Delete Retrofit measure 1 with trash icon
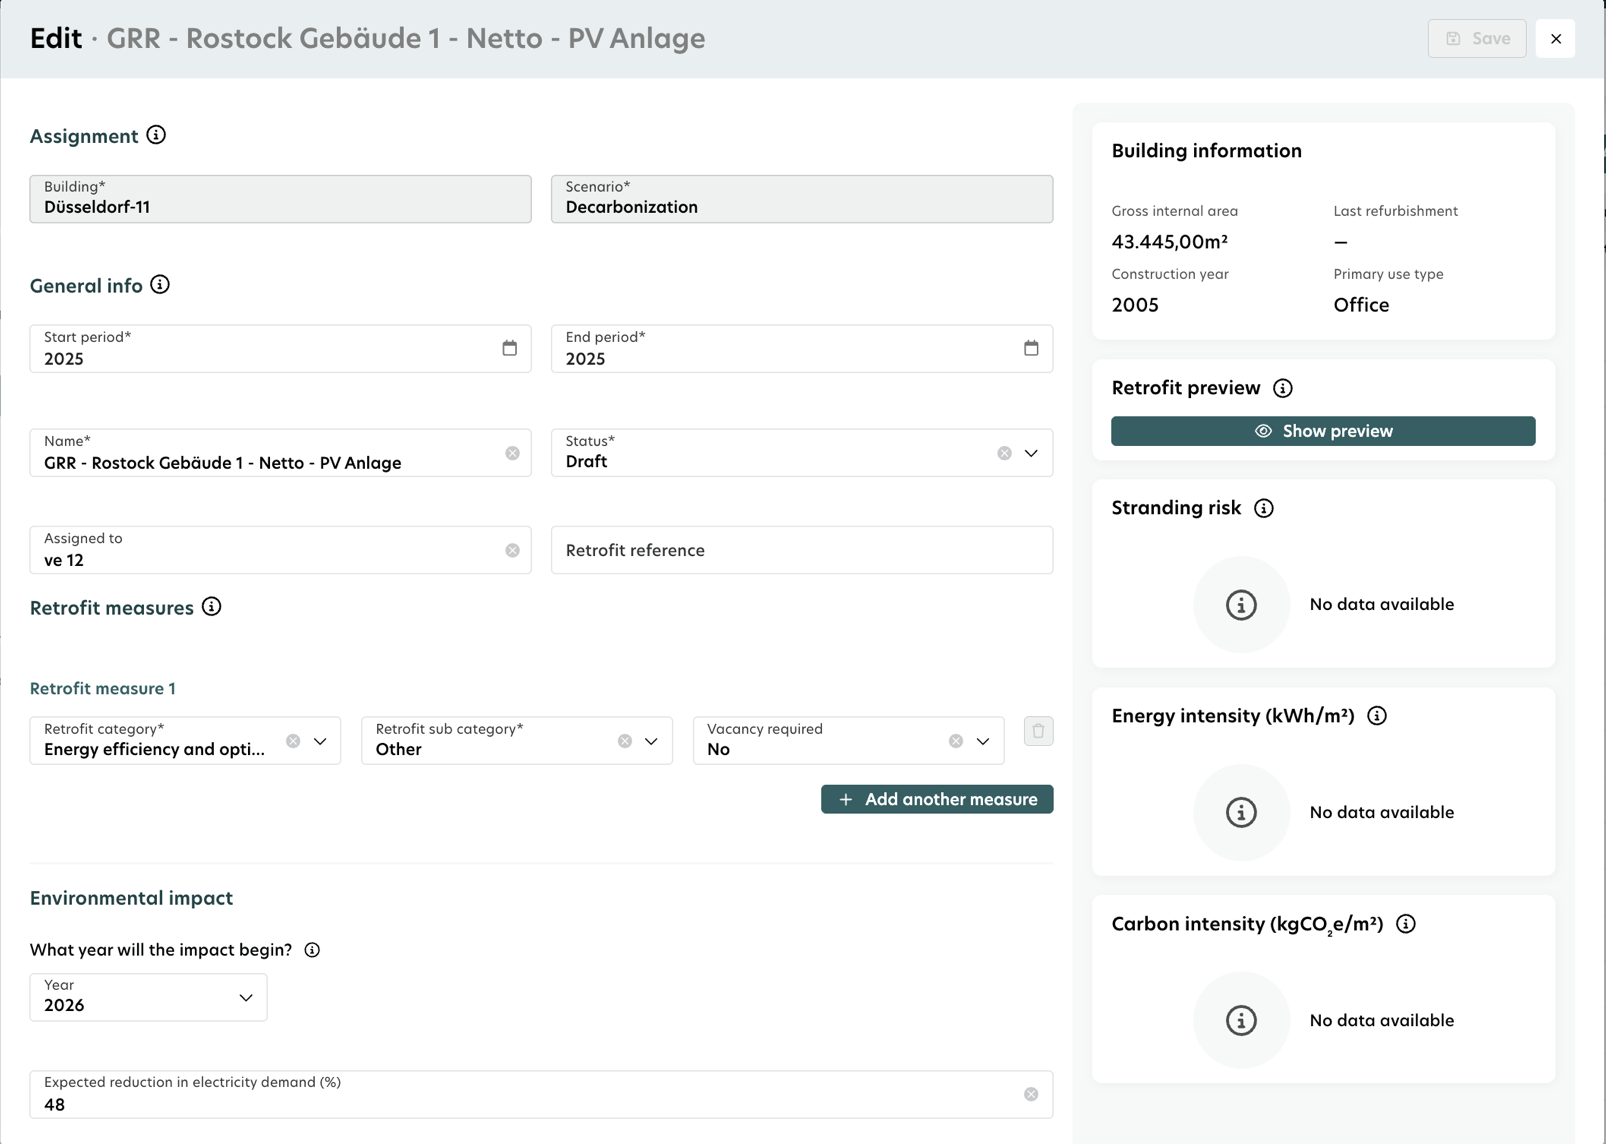The image size is (1606, 1144). click(1038, 731)
